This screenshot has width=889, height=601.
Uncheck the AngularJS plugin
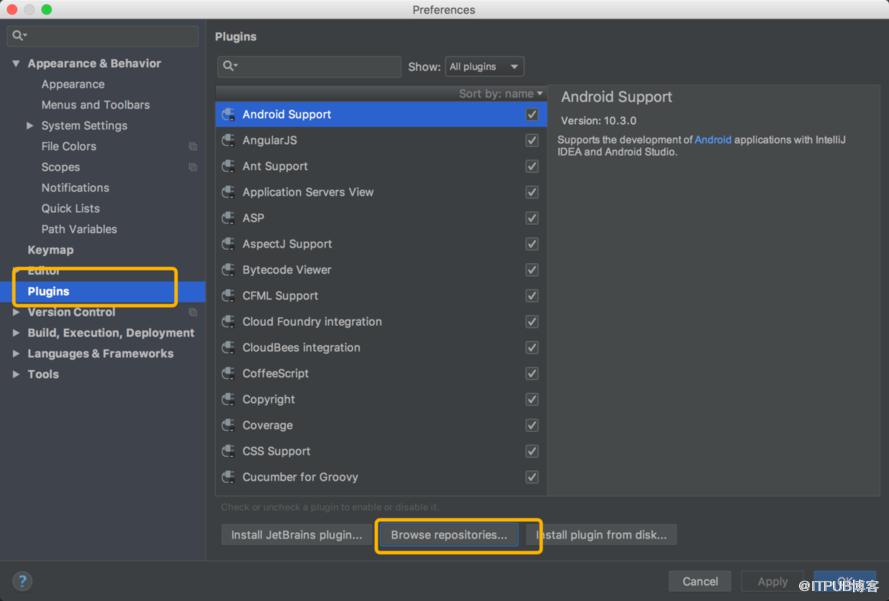click(532, 141)
